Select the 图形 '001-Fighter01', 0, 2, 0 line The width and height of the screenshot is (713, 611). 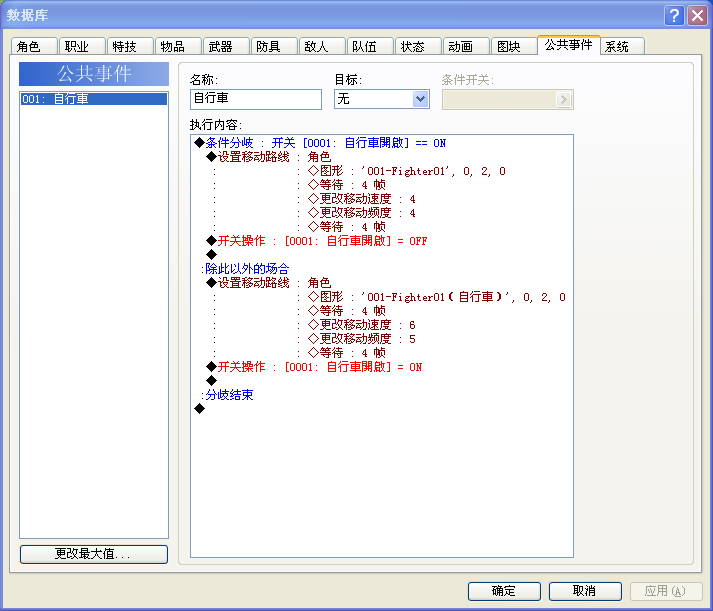click(x=407, y=171)
